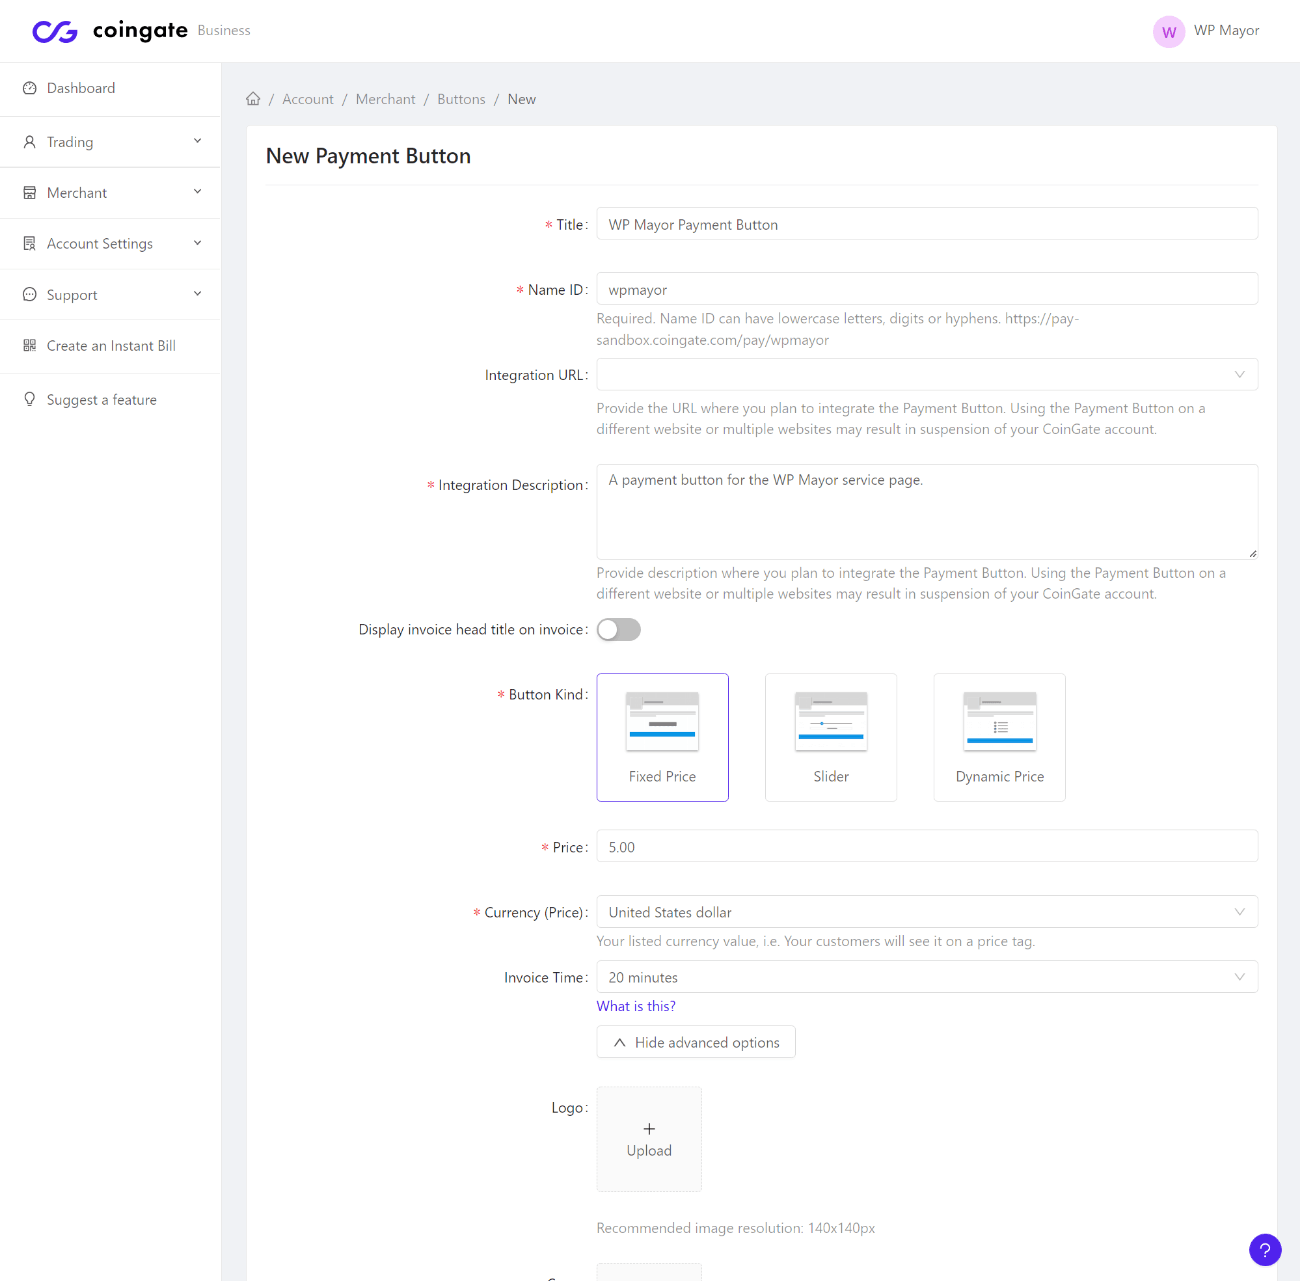Open the Currency (Price) dropdown
The width and height of the screenshot is (1300, 1281).
926,912
